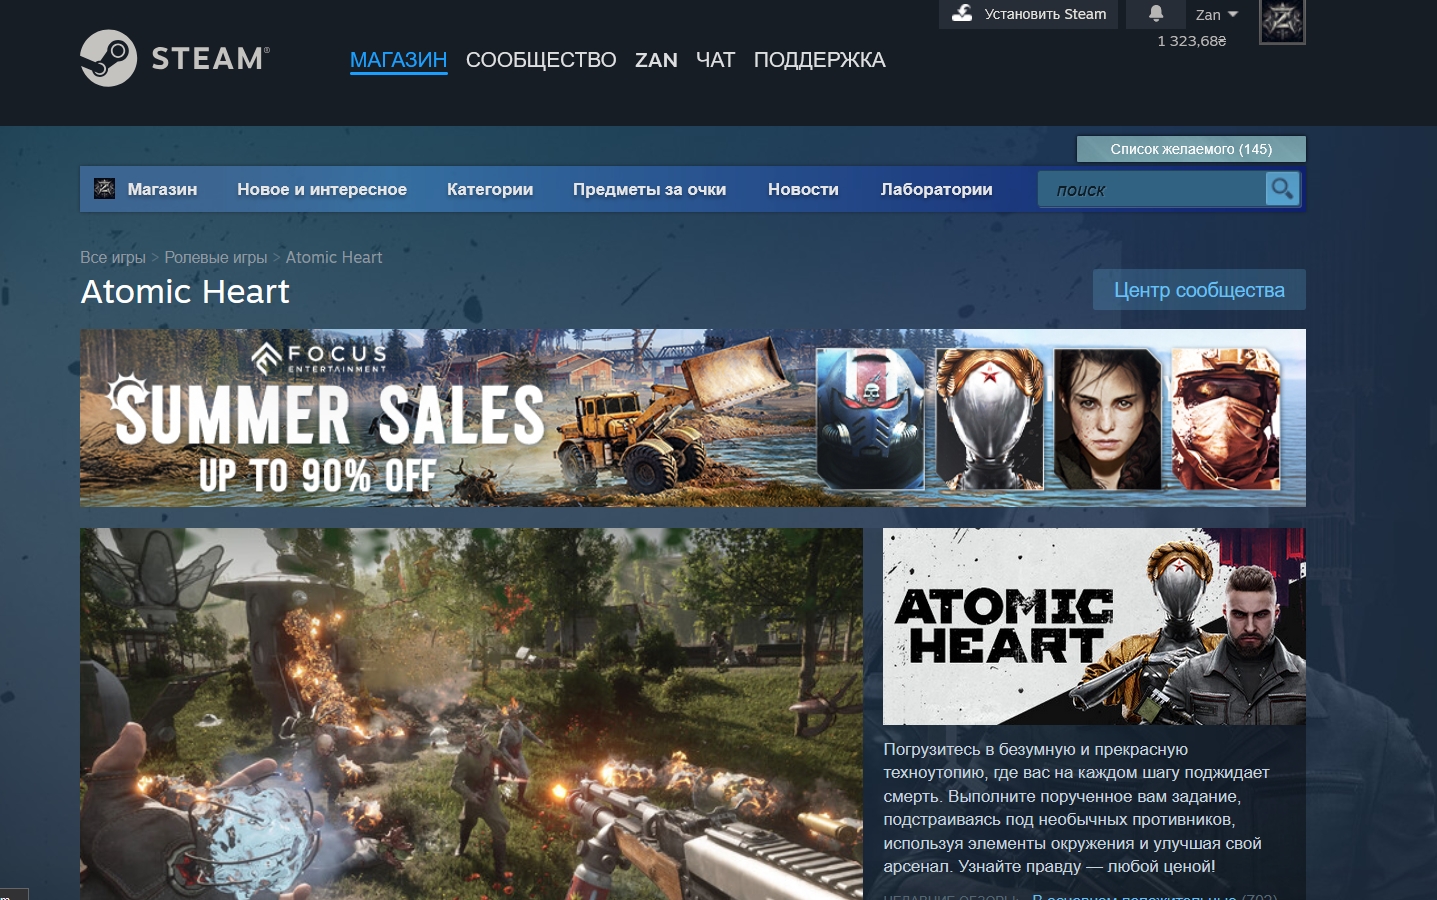The image size is (1437, 900).
Task: Expand the Zan account dropdown
Action: pos(1217,14)
